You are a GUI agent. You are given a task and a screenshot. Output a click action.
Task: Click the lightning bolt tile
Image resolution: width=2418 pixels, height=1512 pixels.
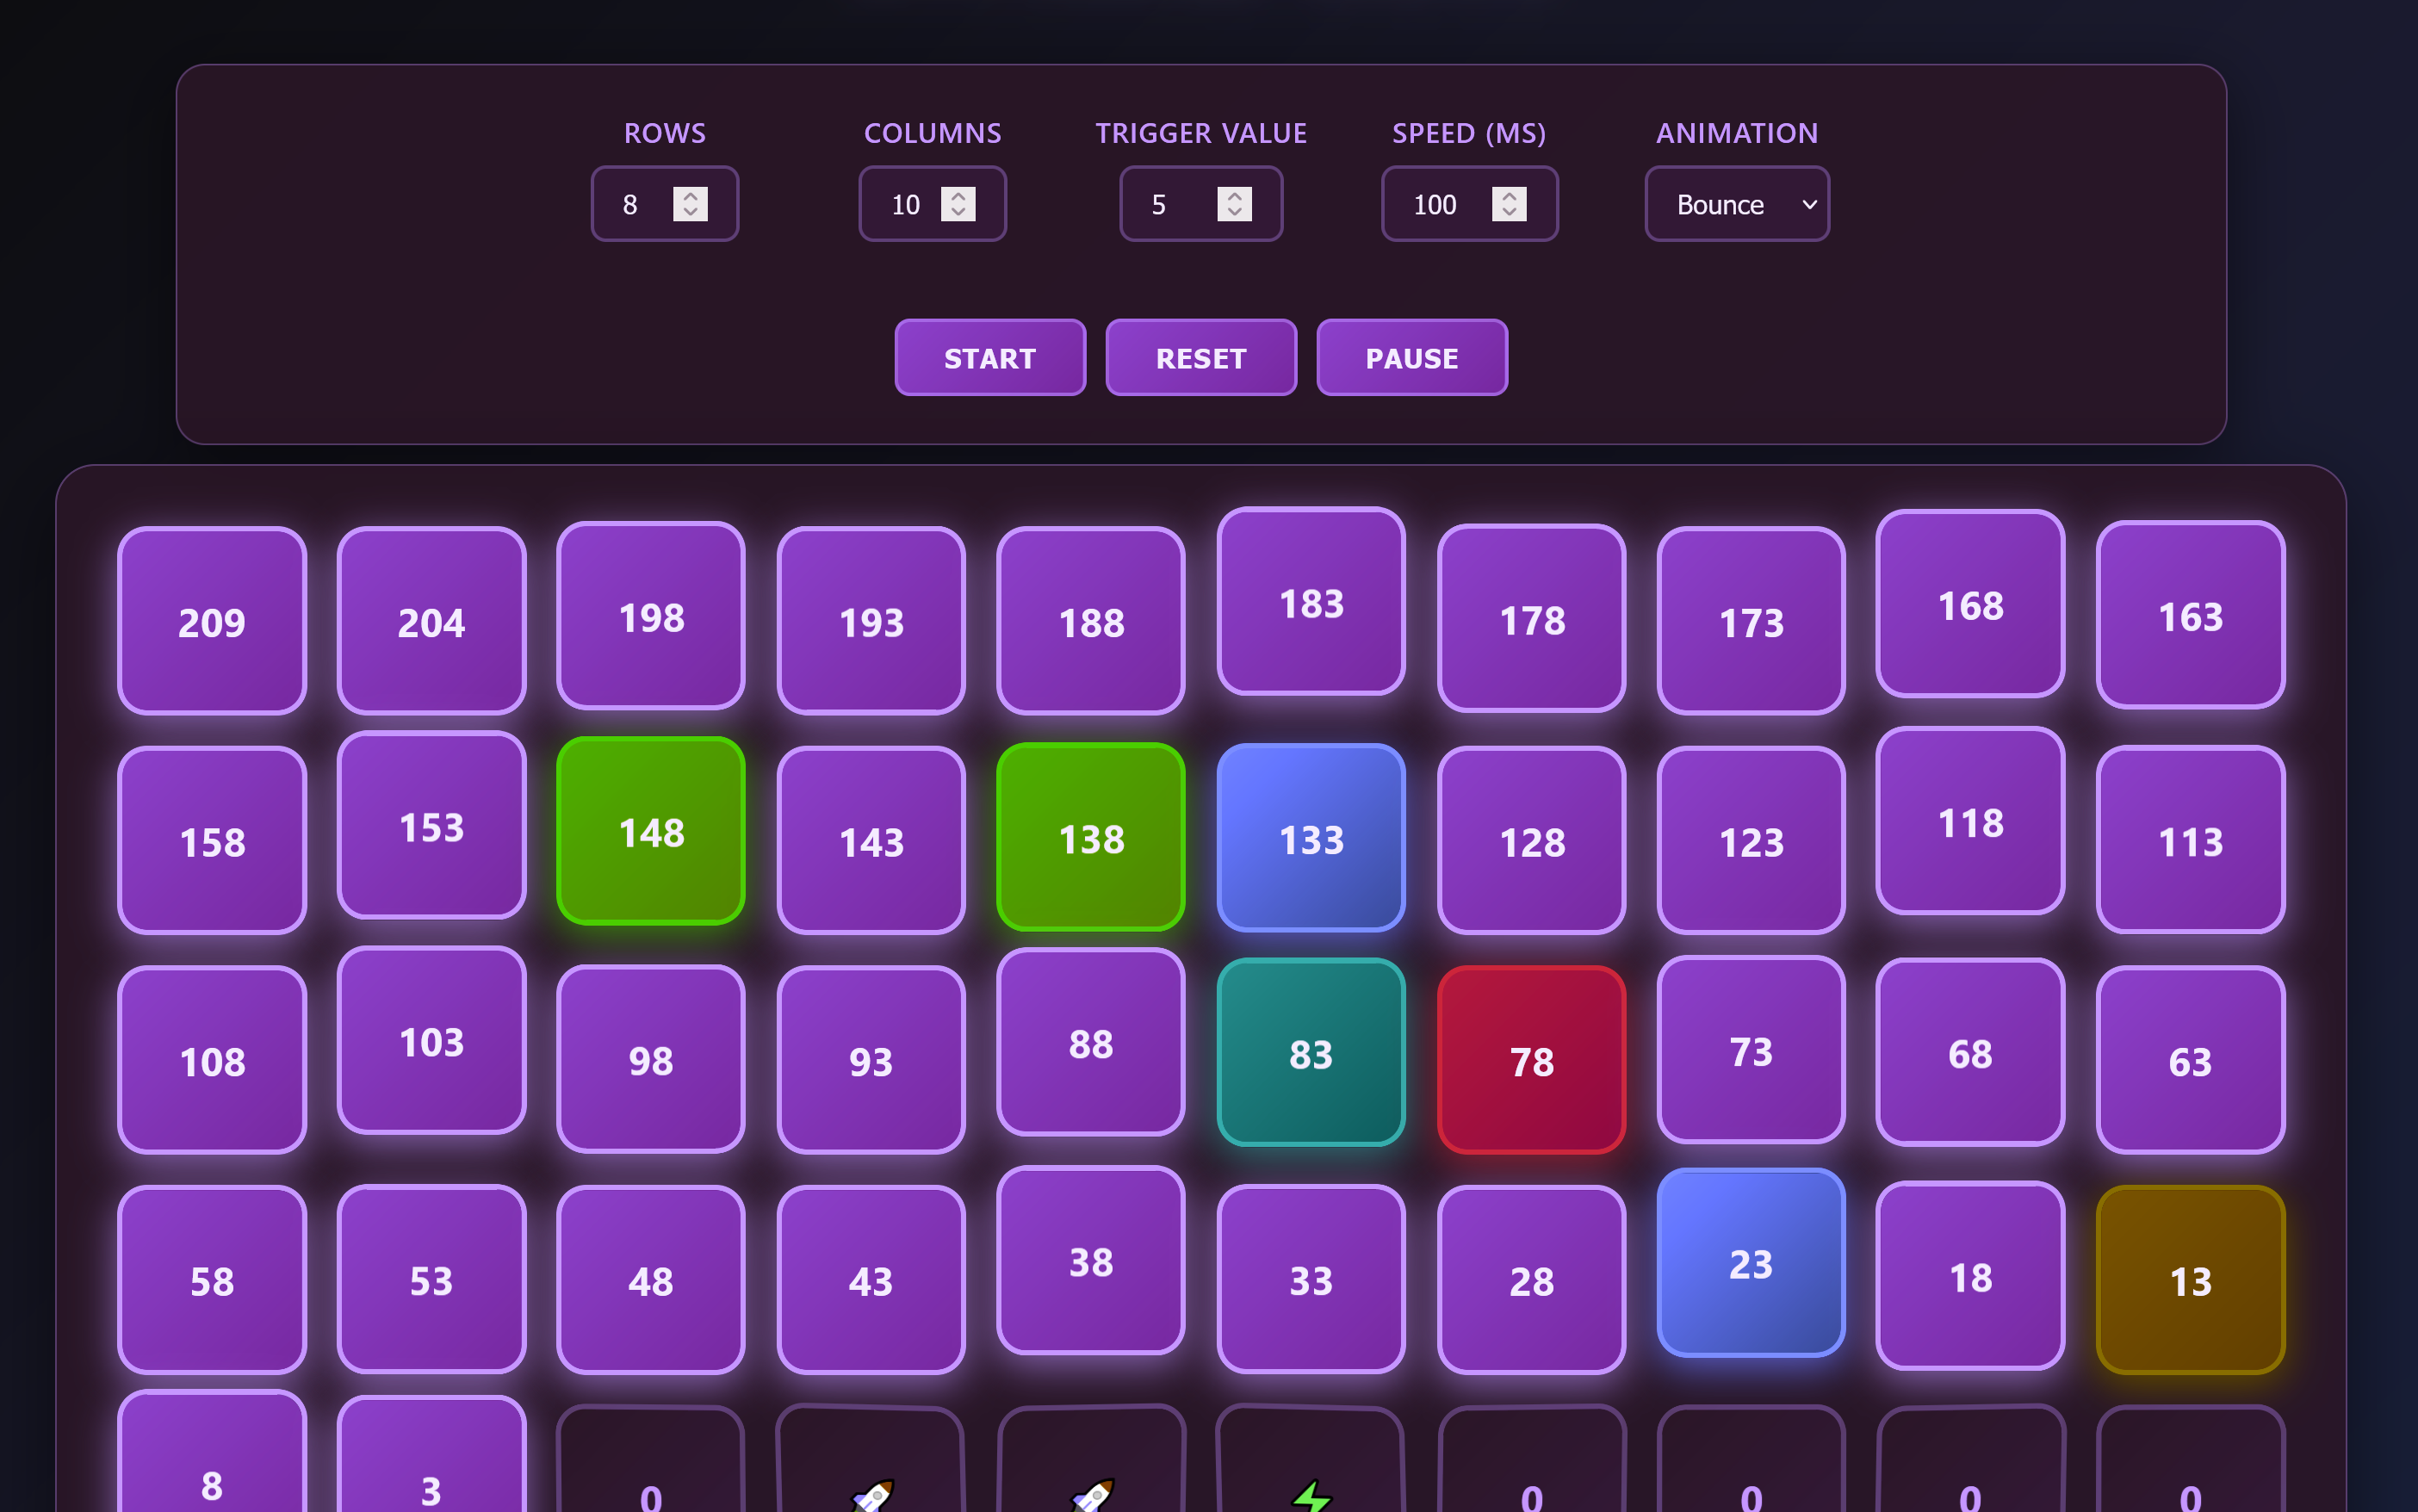[x=1310, y=1470]
